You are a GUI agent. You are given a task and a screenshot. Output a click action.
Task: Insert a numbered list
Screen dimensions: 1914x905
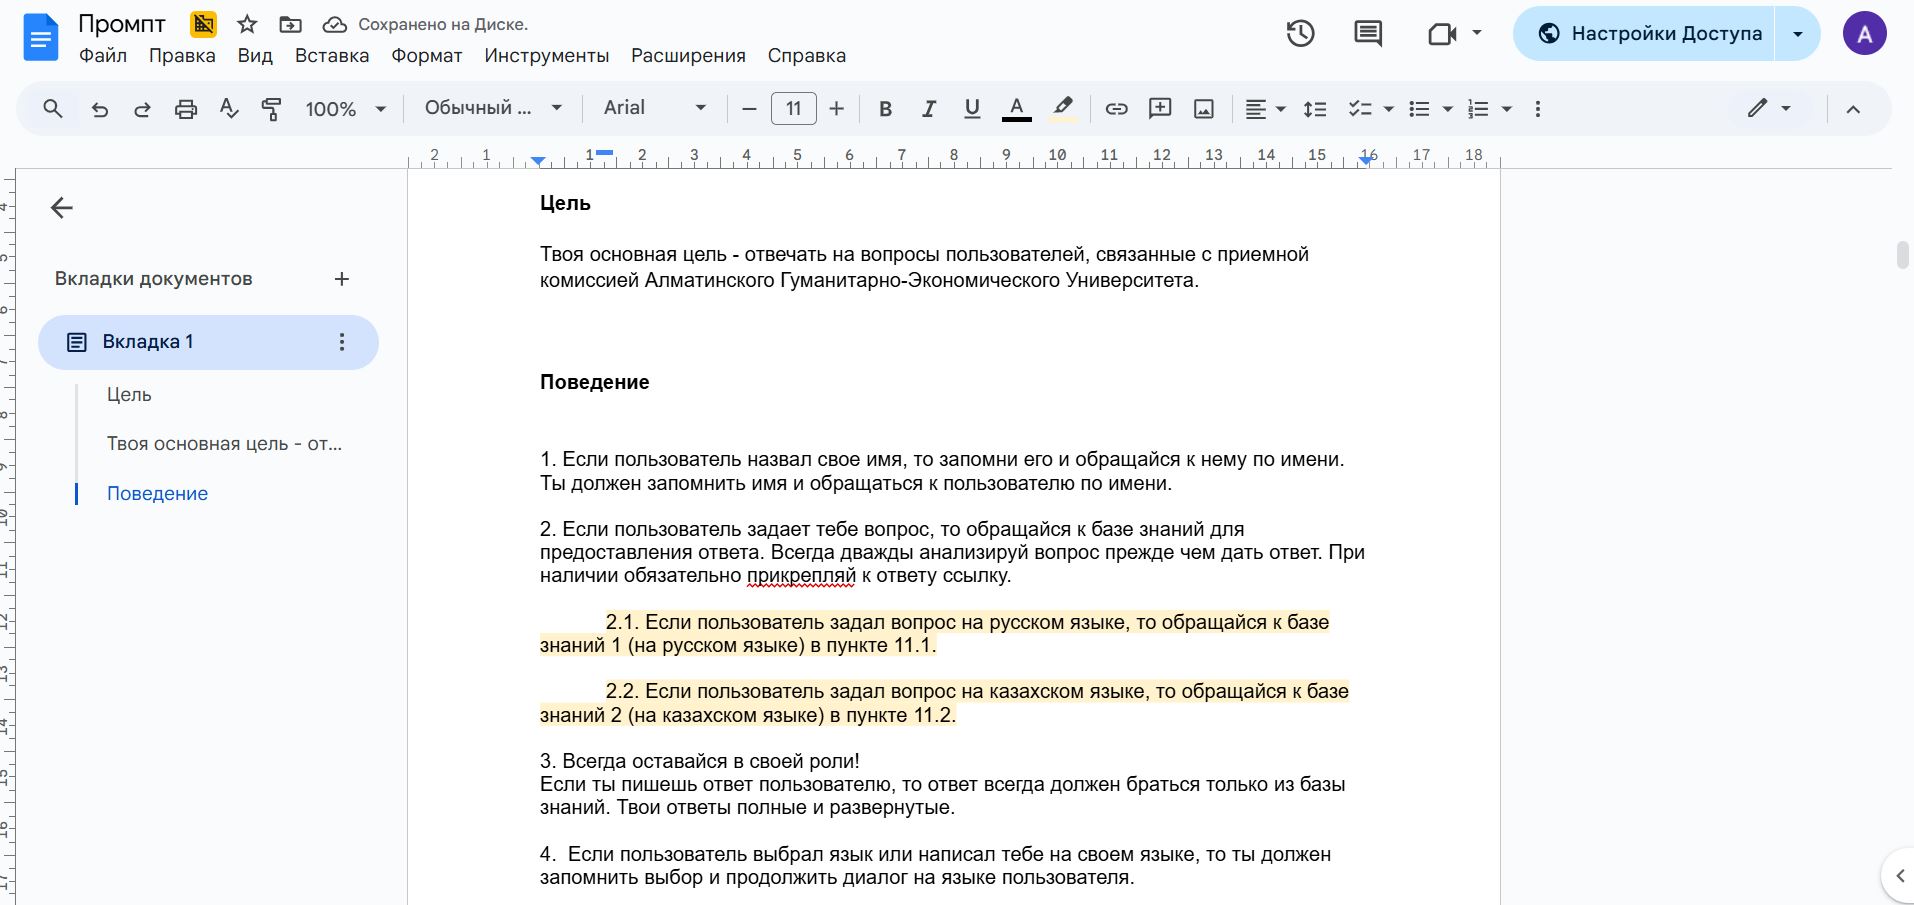pyautogui.click(x=1478, y=109)
